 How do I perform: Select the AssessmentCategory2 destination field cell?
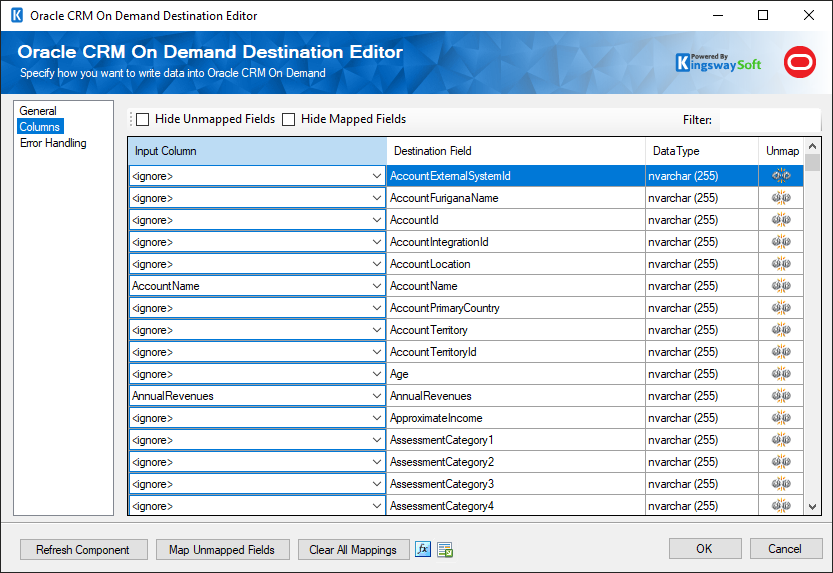click(516, 463)
